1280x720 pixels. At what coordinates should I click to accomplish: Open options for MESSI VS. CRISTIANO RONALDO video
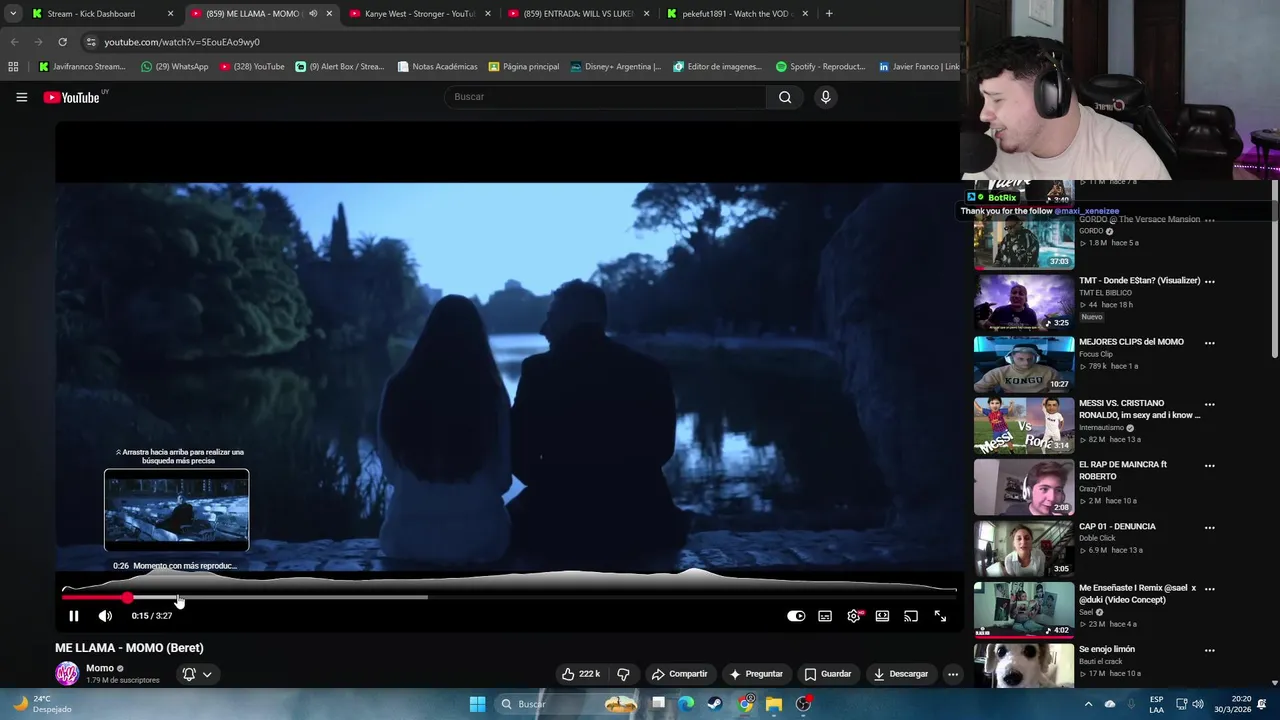1210,404
